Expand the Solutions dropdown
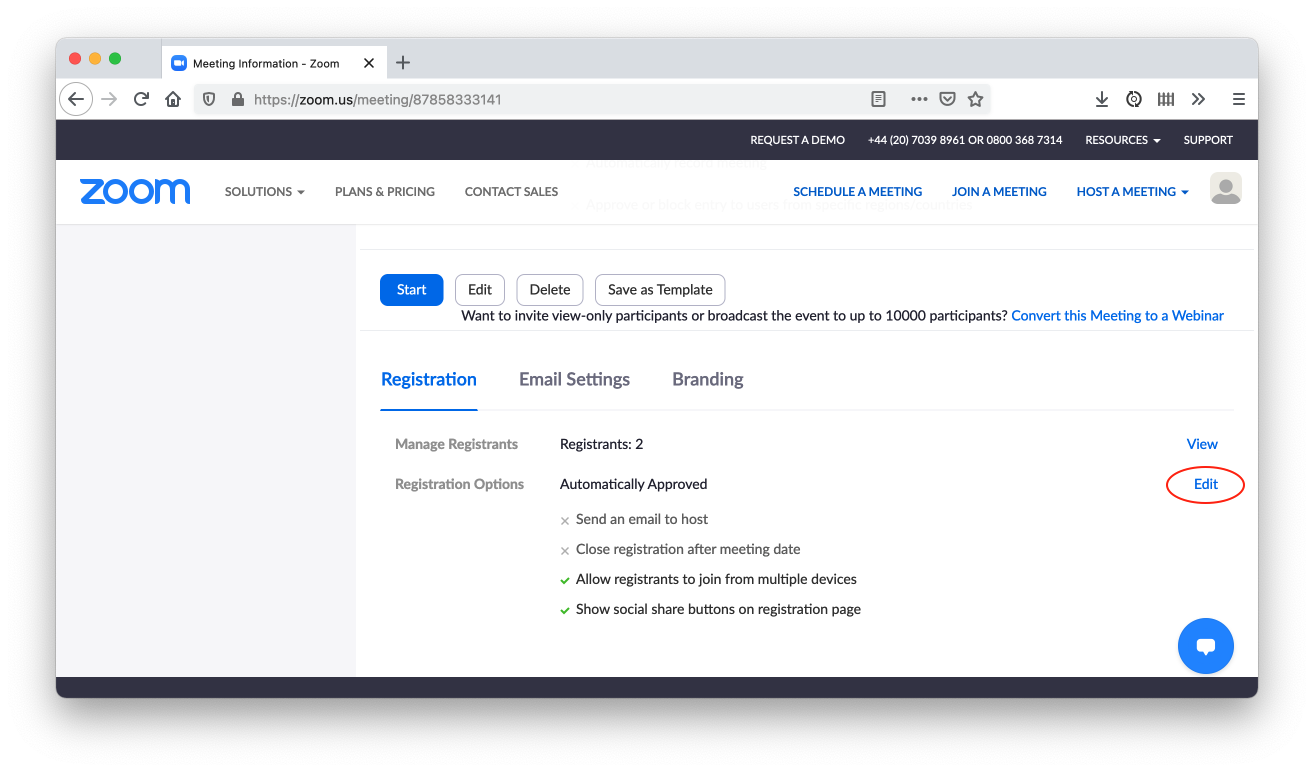Image resolution: width=1314 pixels, height=772 pixels. tap(264, 191)
